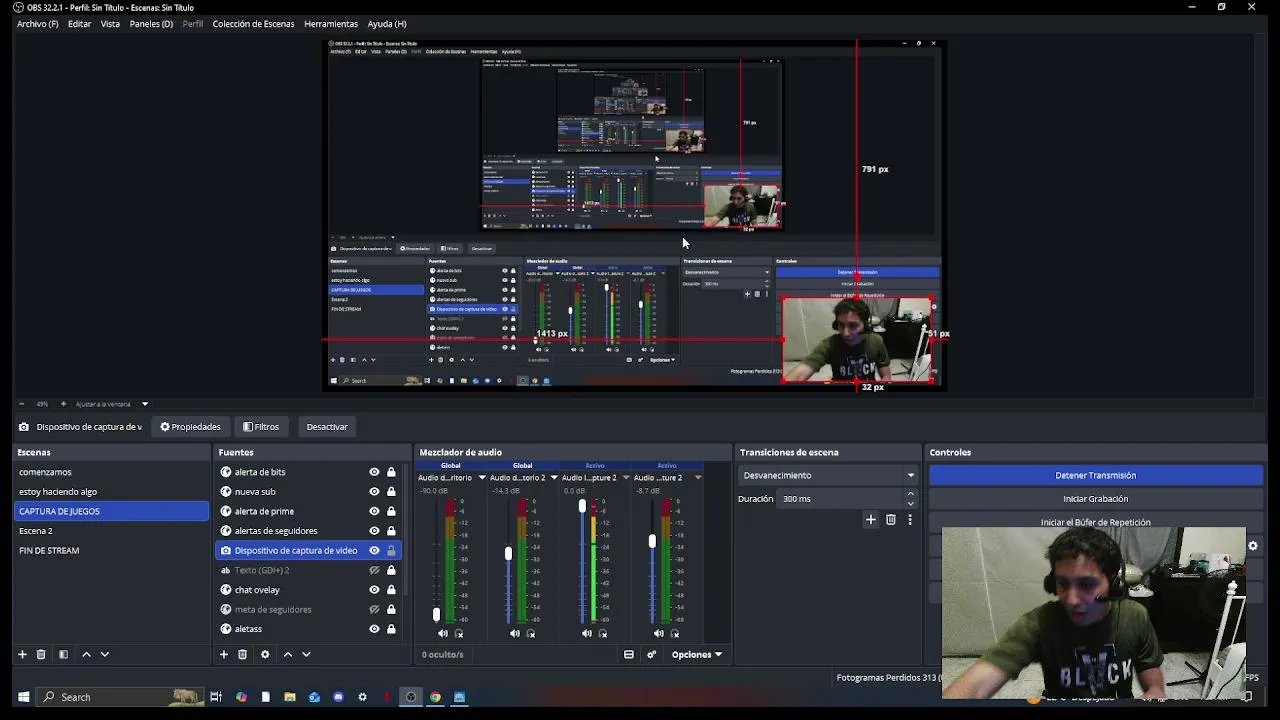1280x720 pixels.
Task: Open Audio d...ritorio channel dropdown arrow
Action: click(482, 478)
